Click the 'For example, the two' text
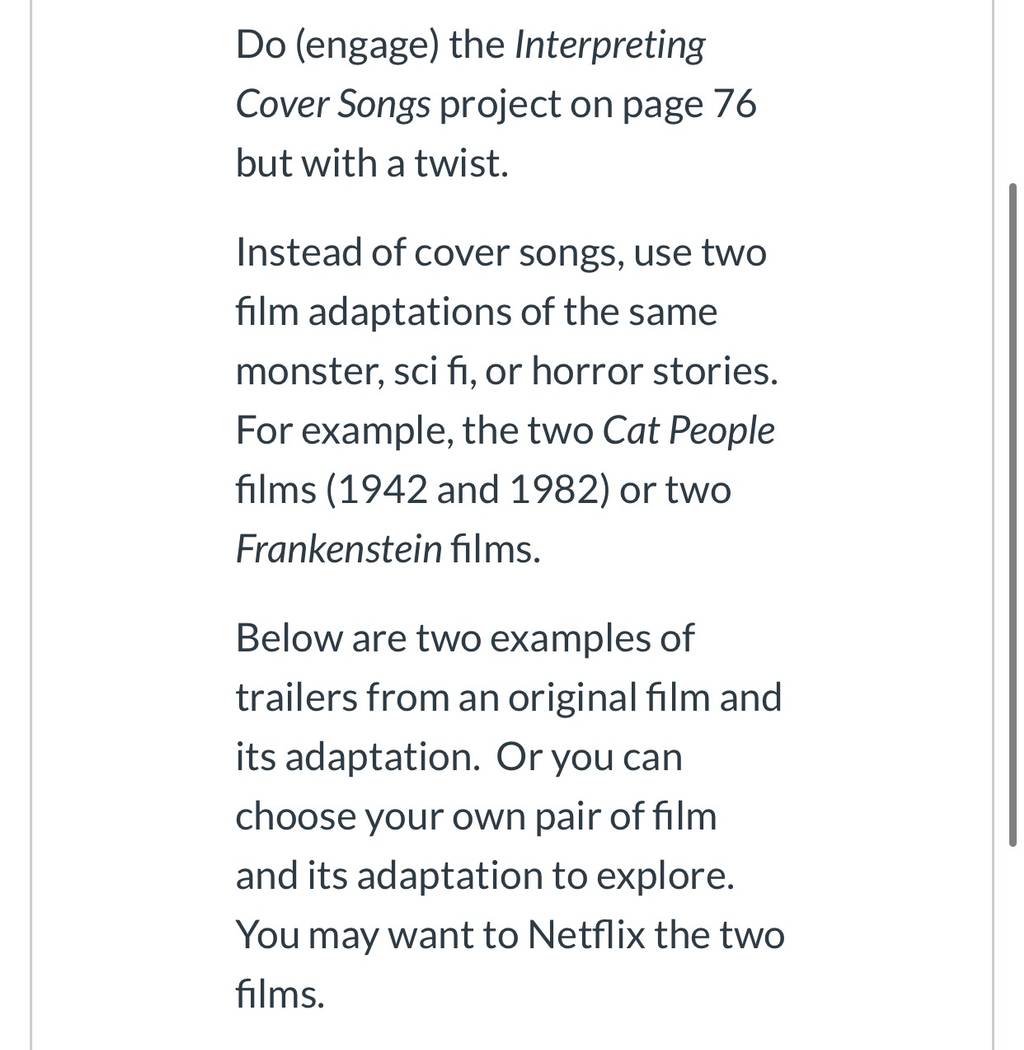The width and height of the screenshot is (1024, 1050). pyautogui.click(x=415, y=431)
